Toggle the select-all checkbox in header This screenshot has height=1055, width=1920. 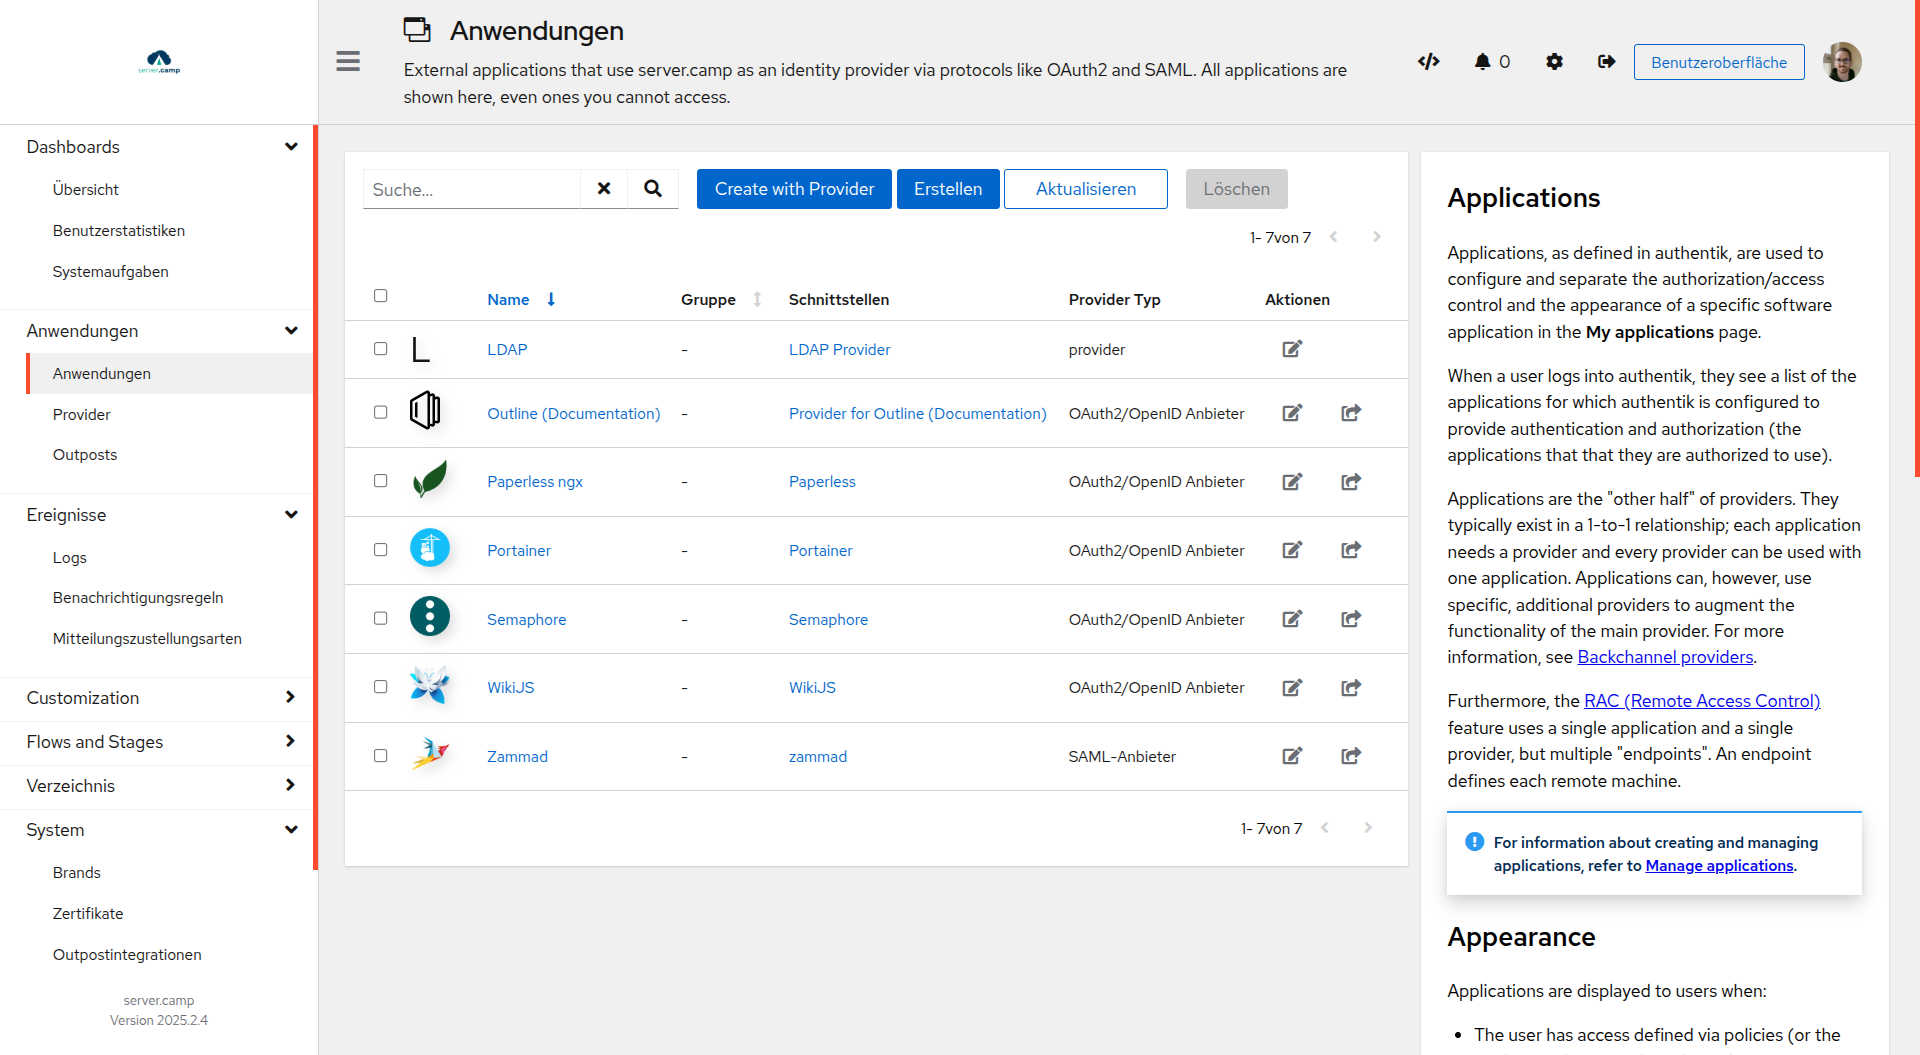coord(380,296)
